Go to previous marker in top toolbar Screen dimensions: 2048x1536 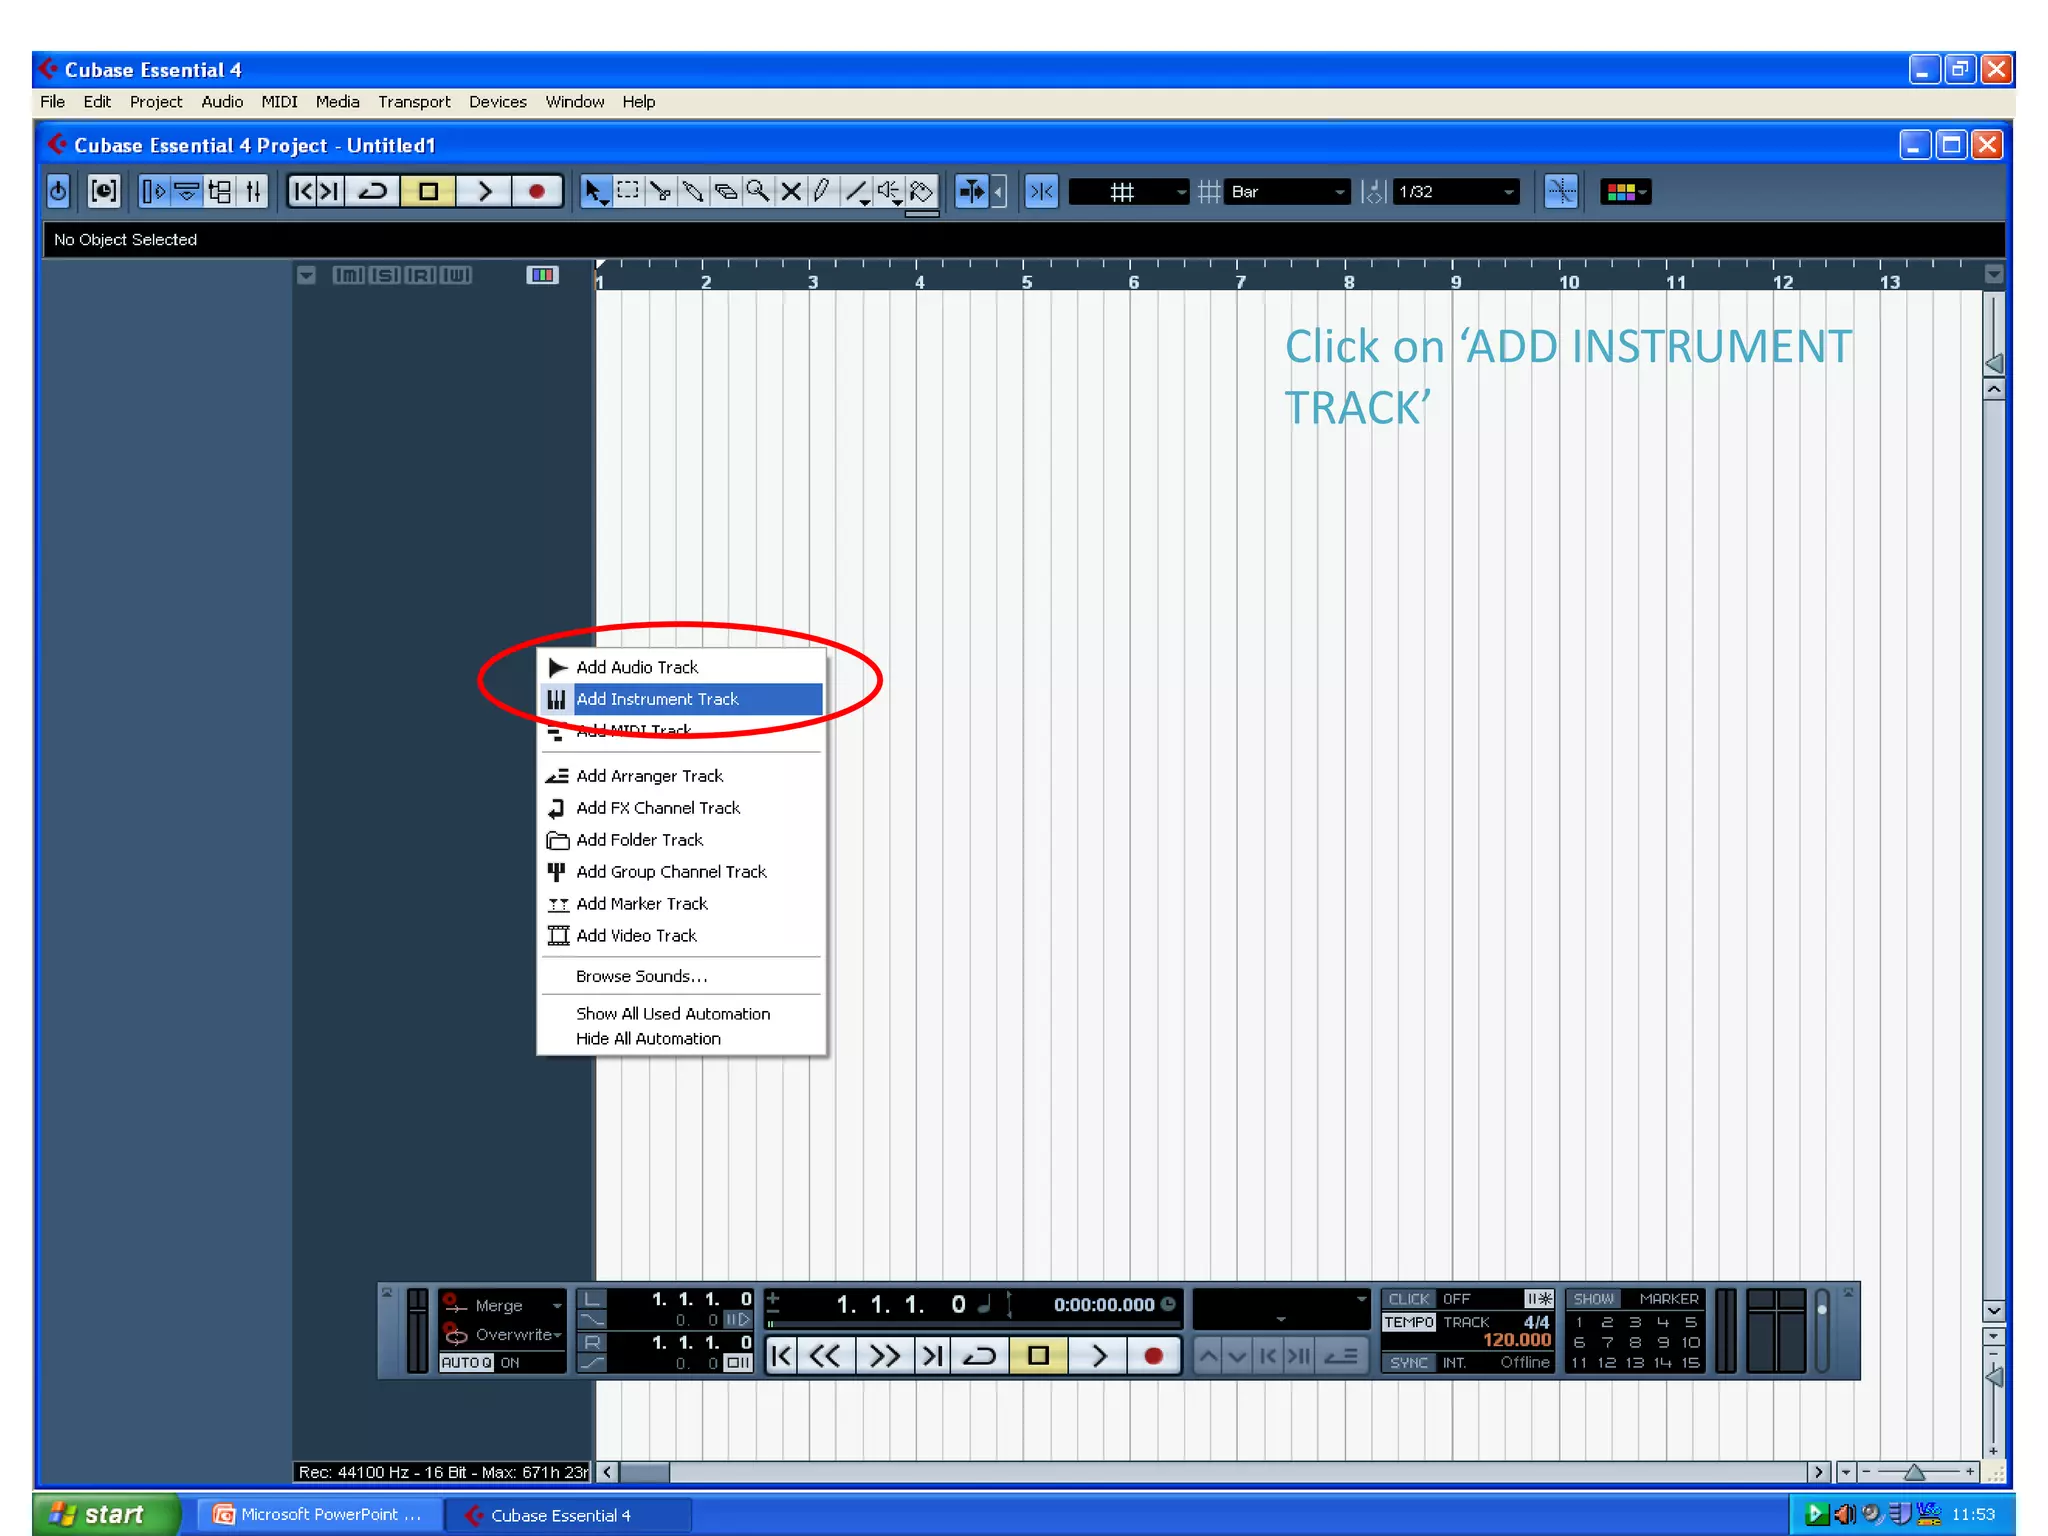[x=303, y=191]
